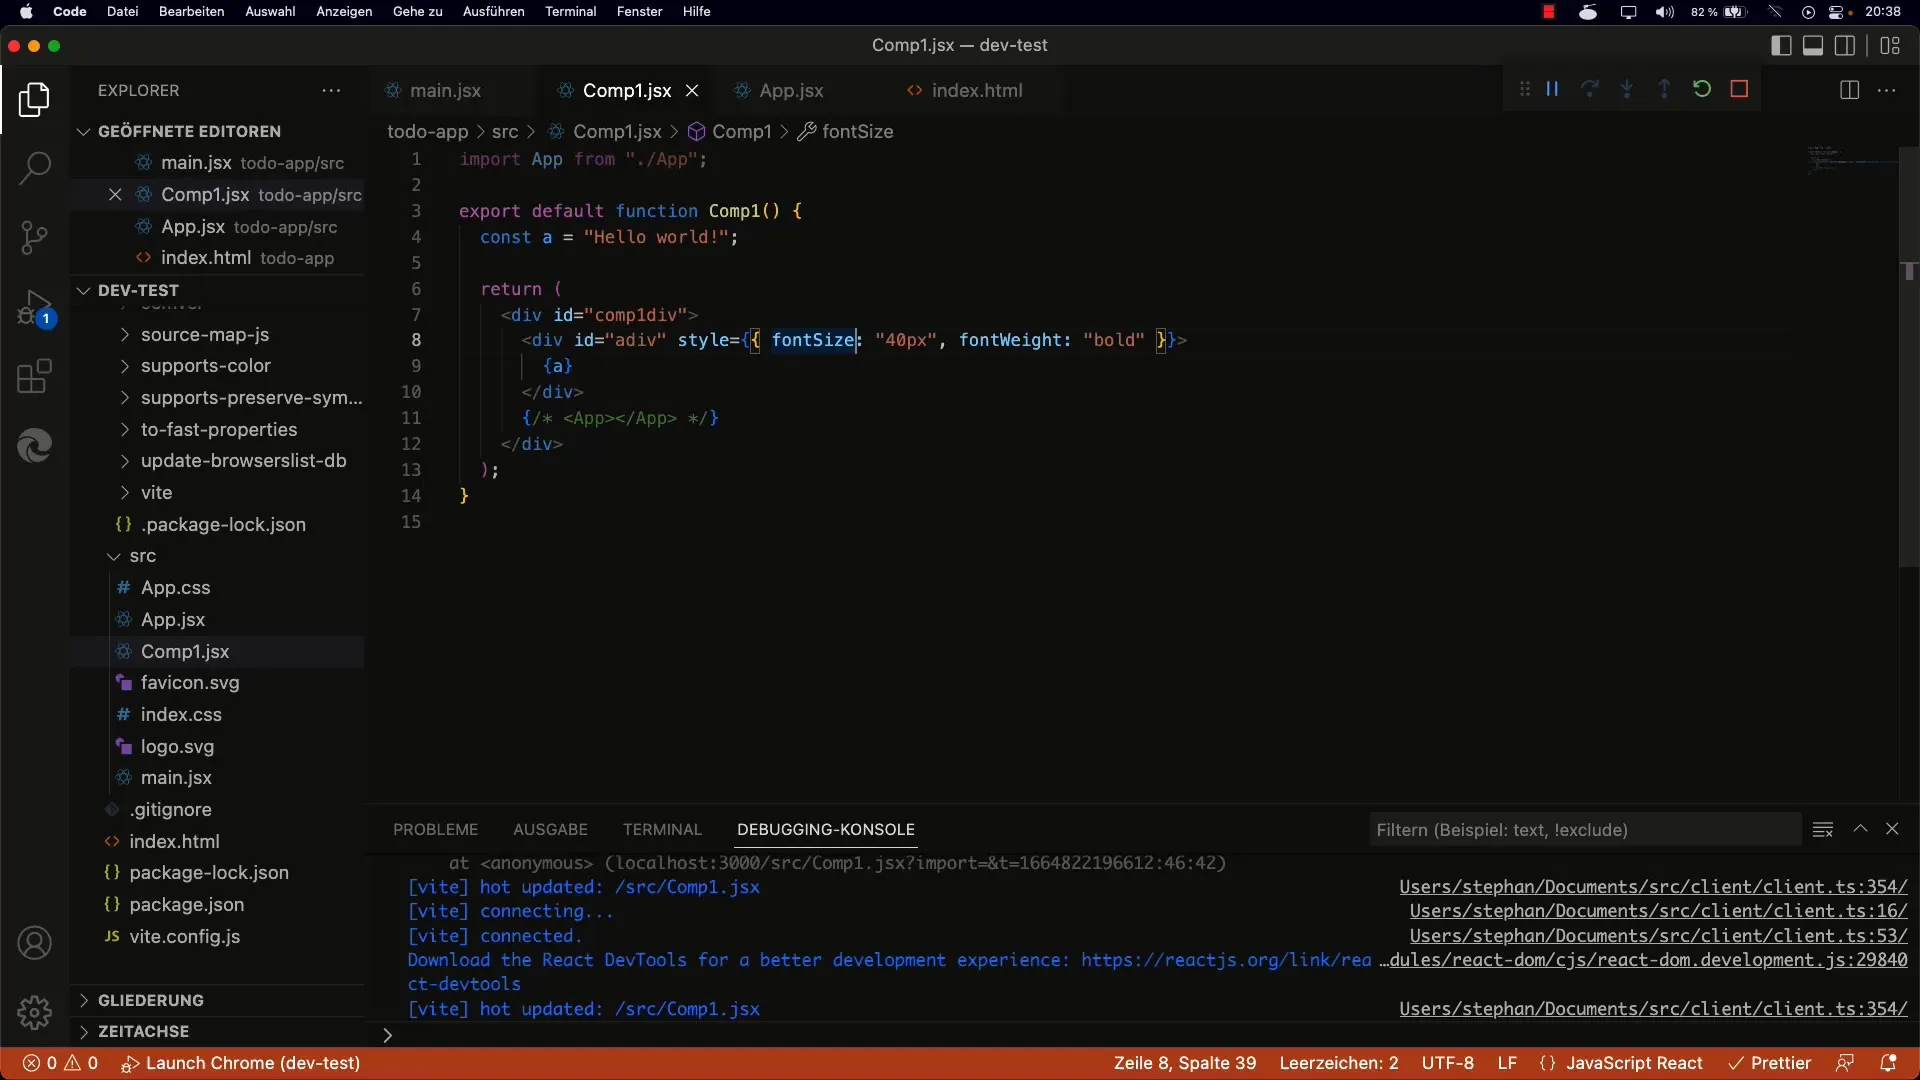Close the Comp1.jsx editor tab
Screen dimensions: 1920x1080
[x=691, y=90]
